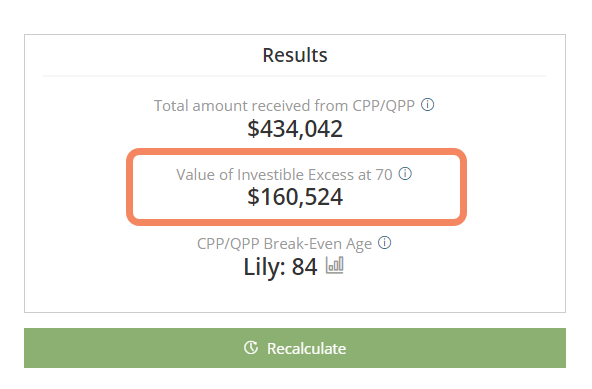592x389 pixels.
Task: View info icon beside CPP/QPP Break-Even Age
Action: (x=385, y=242)
